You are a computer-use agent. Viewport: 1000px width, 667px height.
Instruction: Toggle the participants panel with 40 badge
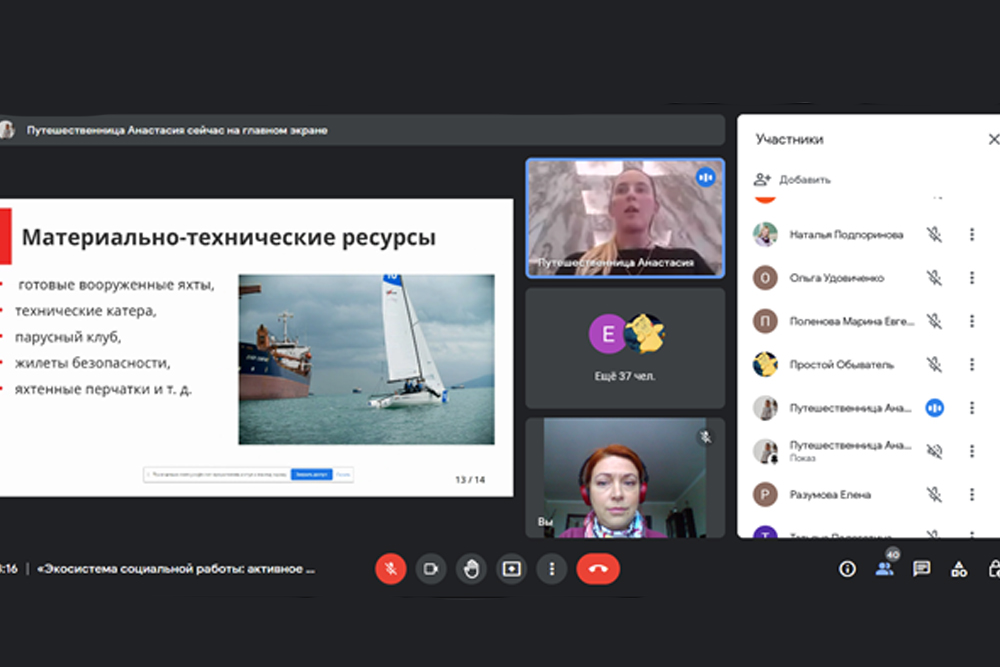(x=884, y=569)
